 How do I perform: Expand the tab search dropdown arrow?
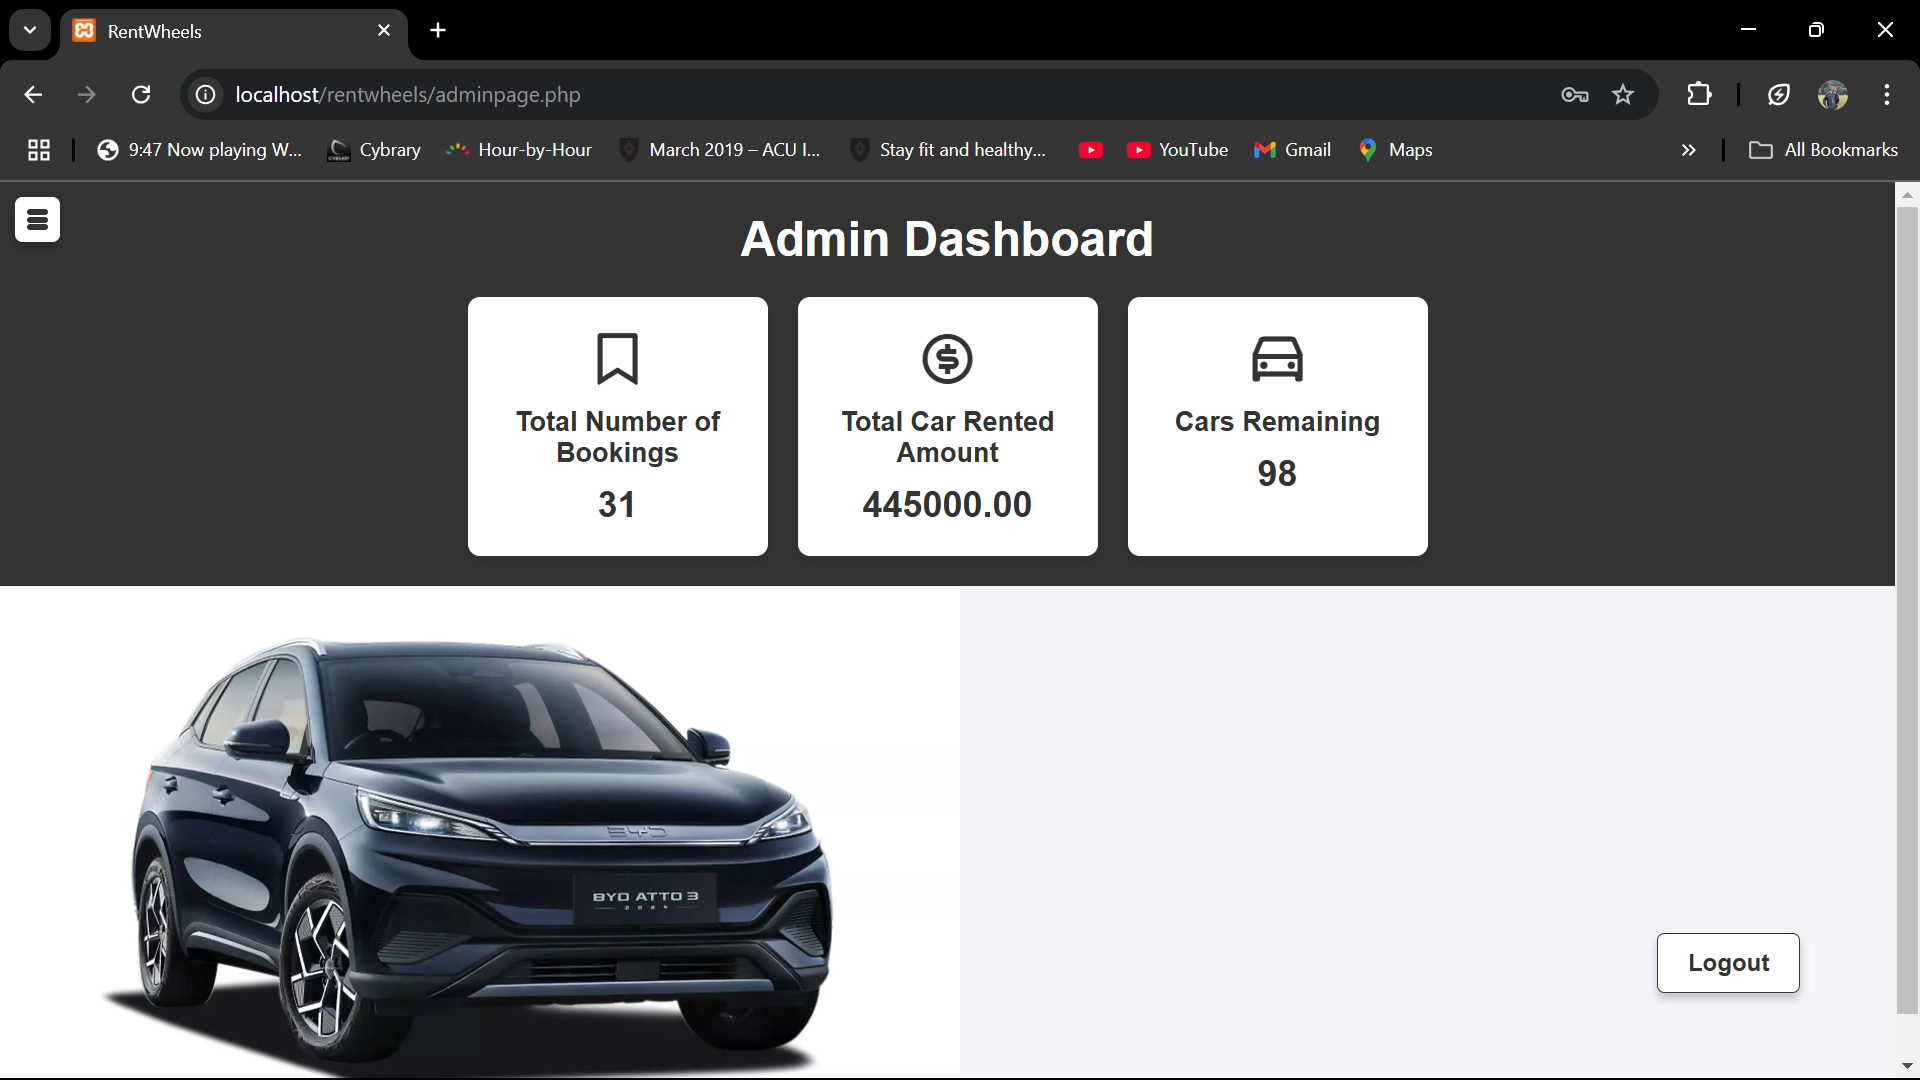[30, 30]
